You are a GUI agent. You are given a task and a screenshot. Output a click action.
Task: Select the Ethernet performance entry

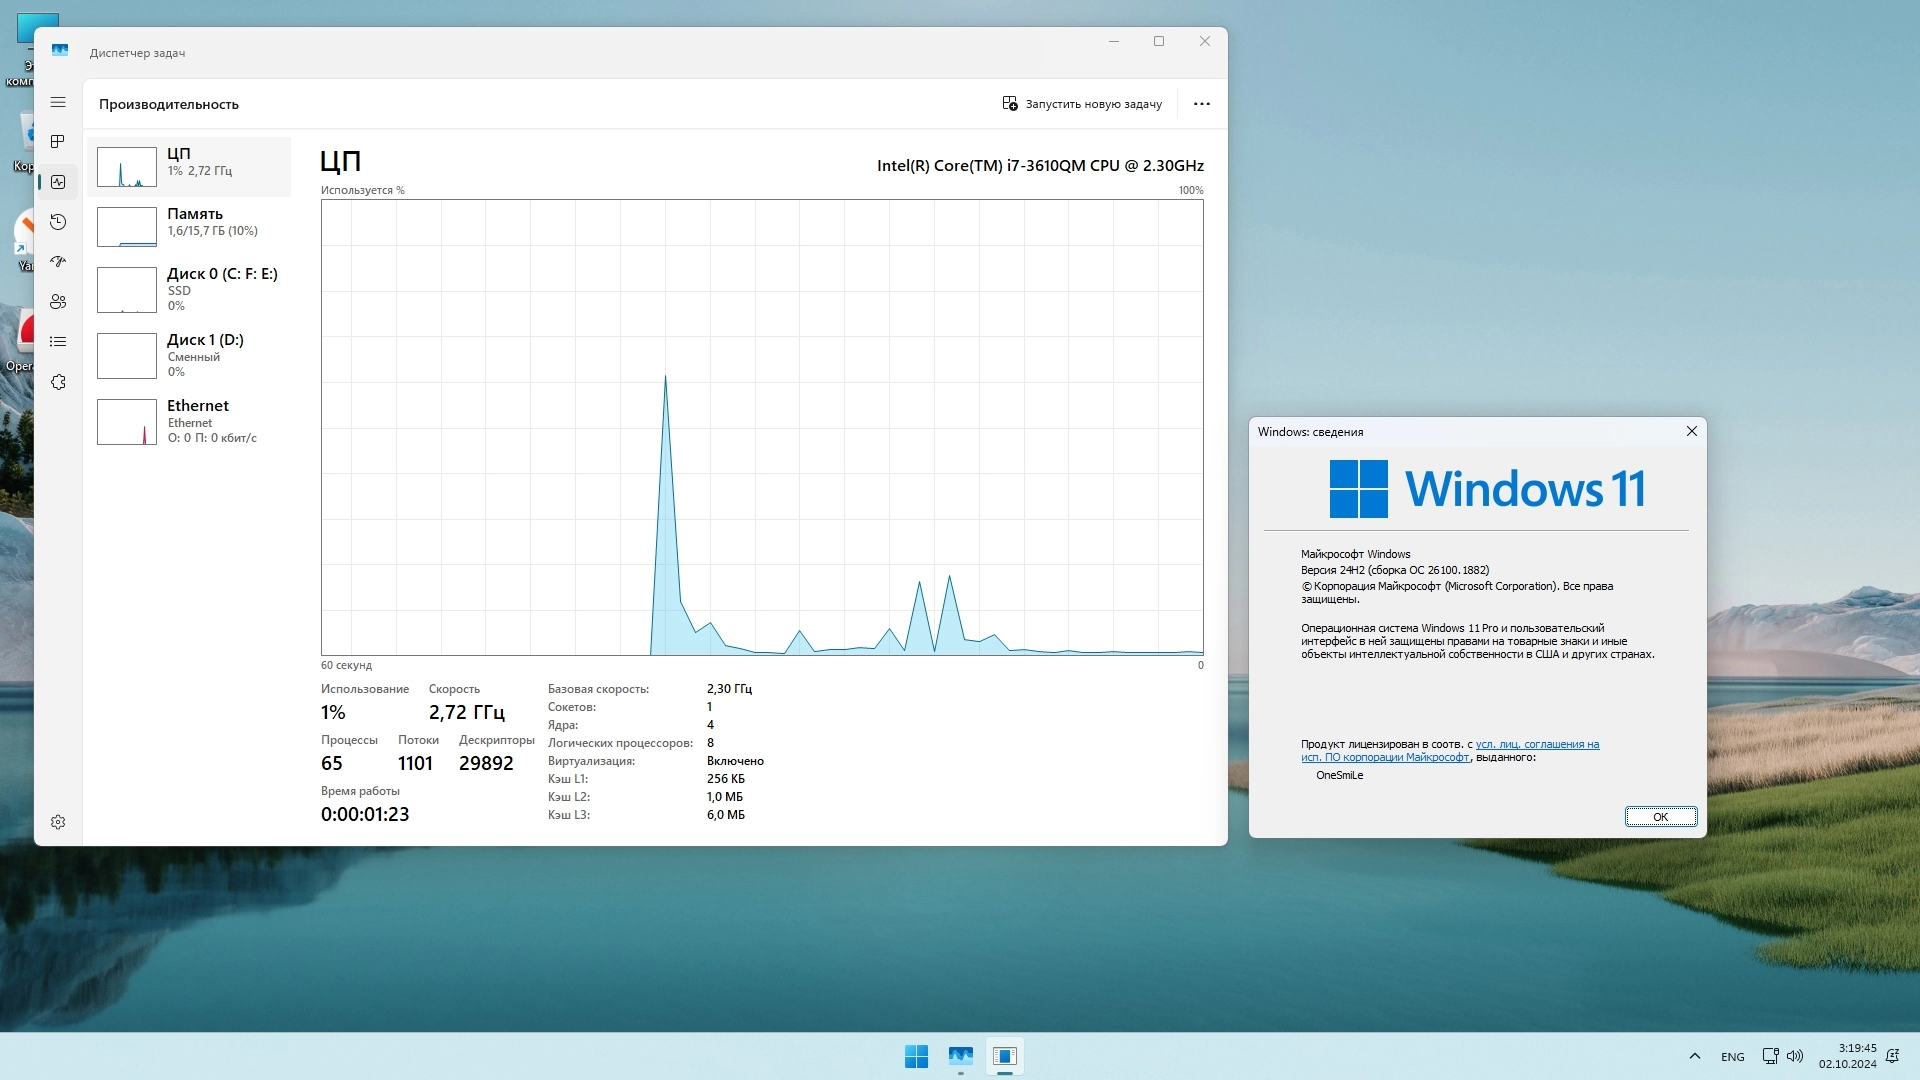click(x=190, y=421)
